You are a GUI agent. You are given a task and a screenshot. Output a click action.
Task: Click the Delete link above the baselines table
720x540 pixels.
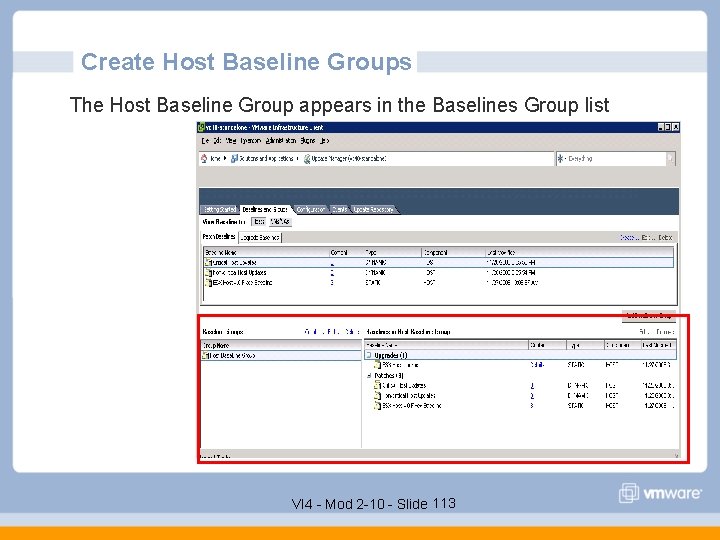pos(665,237)
